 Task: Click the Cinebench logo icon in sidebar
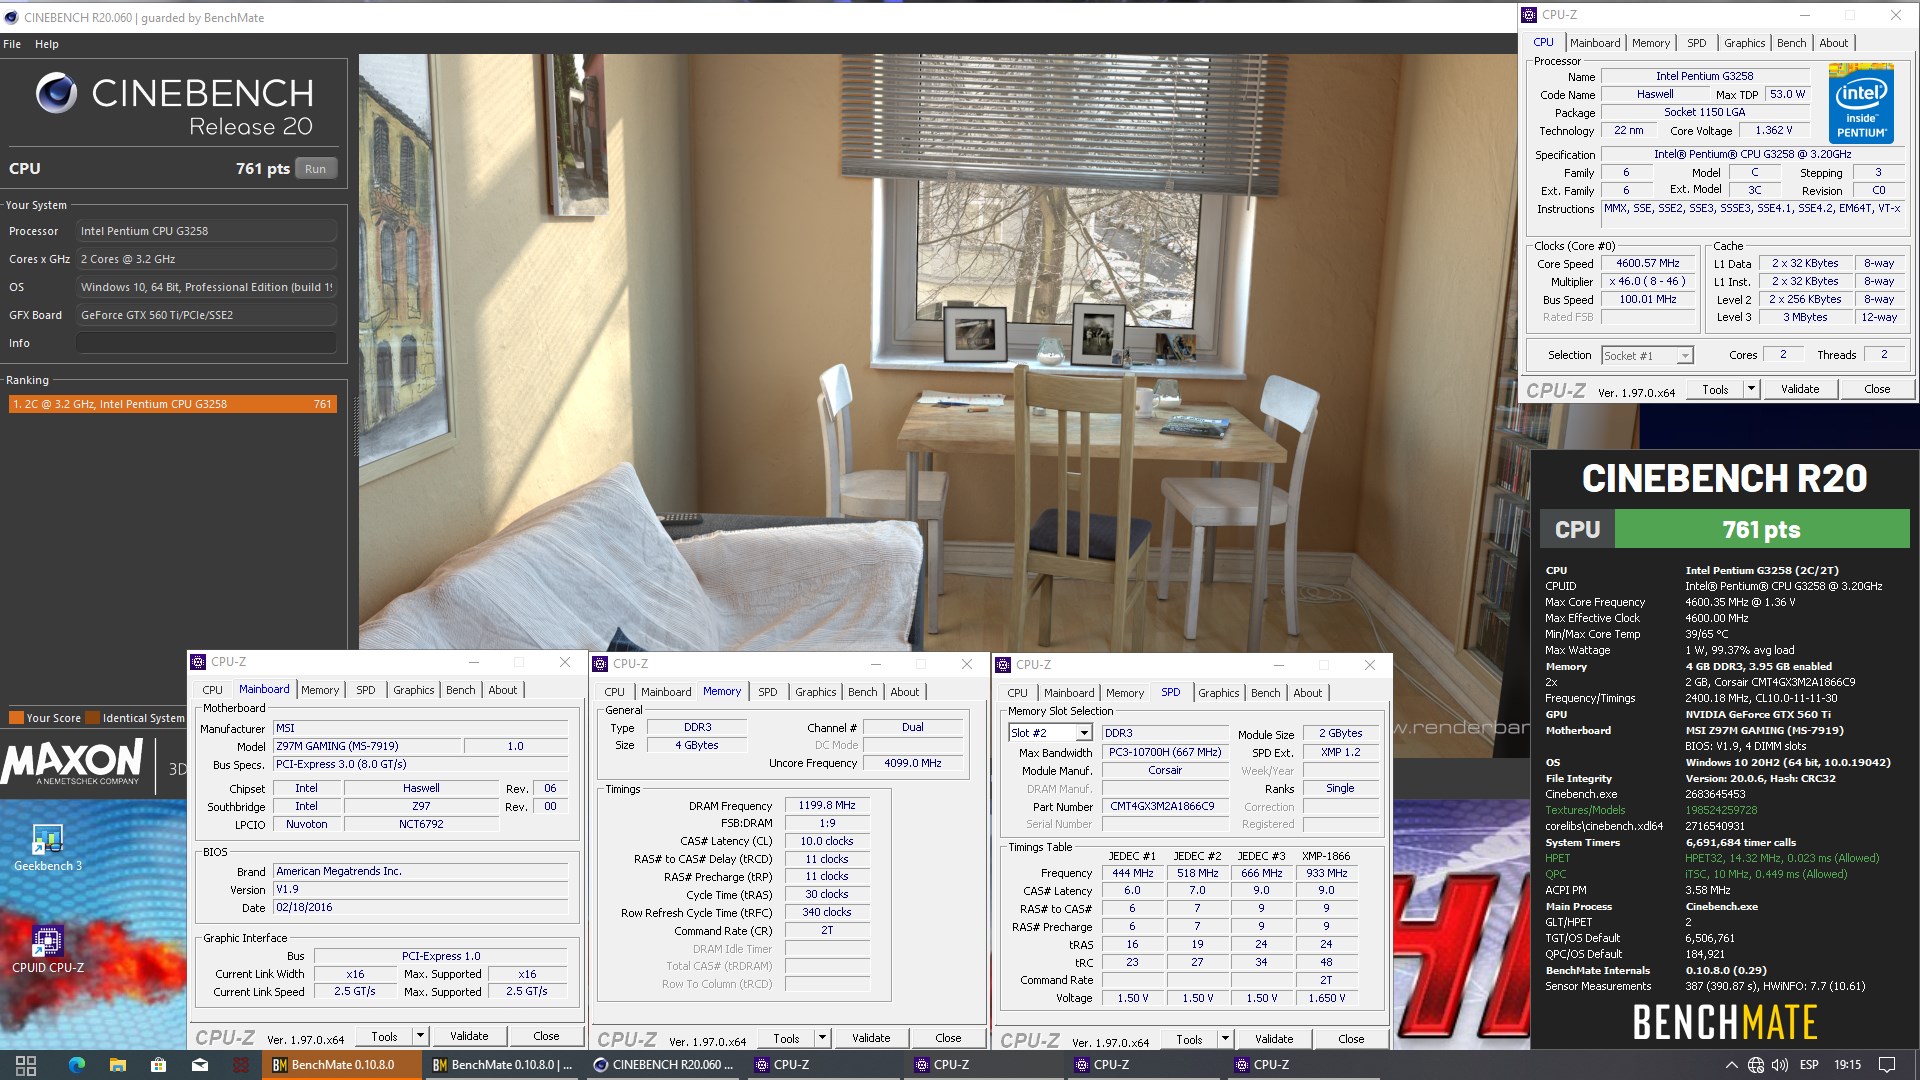pyautogui.click(x=56, y=93)
